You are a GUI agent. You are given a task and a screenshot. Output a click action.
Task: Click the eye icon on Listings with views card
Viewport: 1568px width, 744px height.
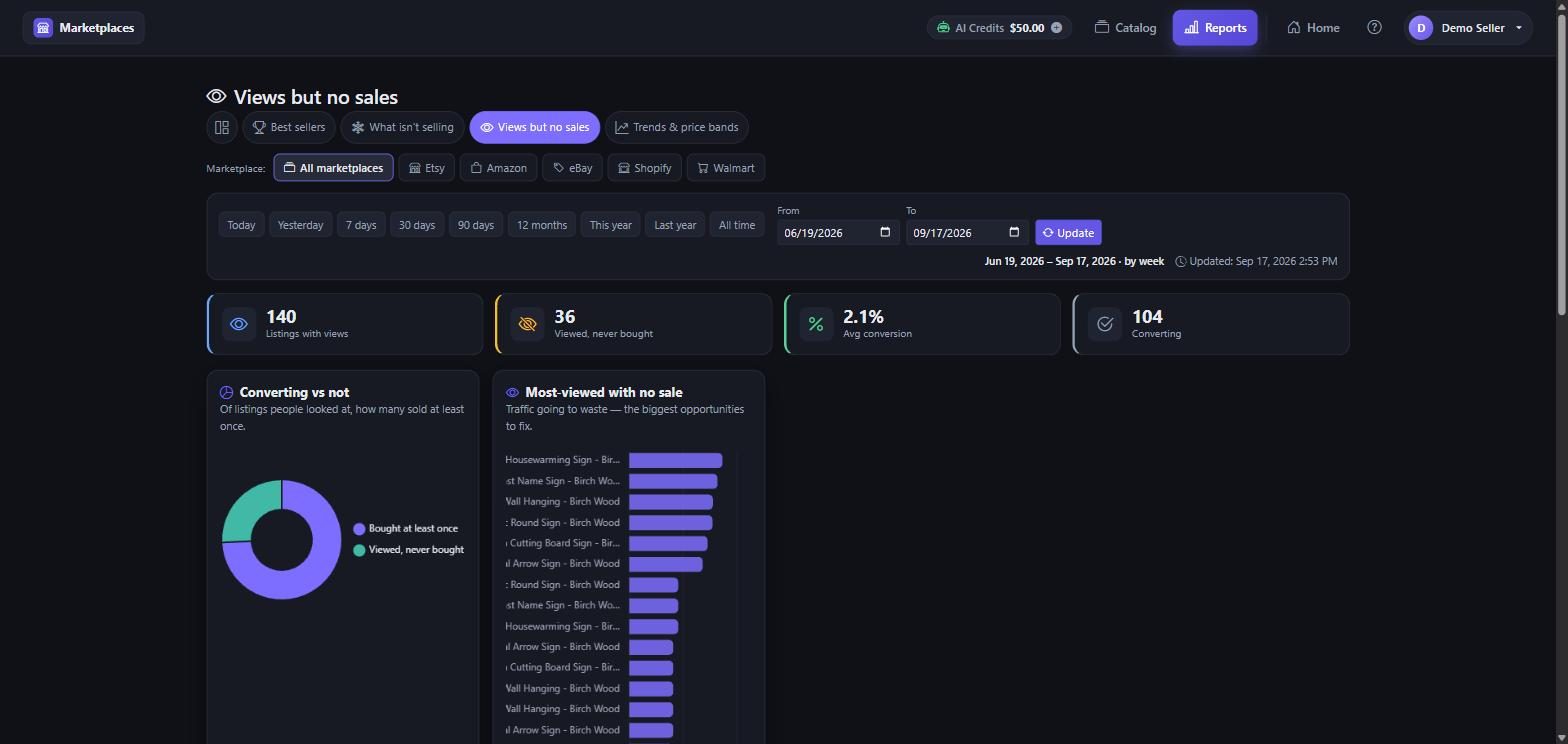tap(239, 324)
